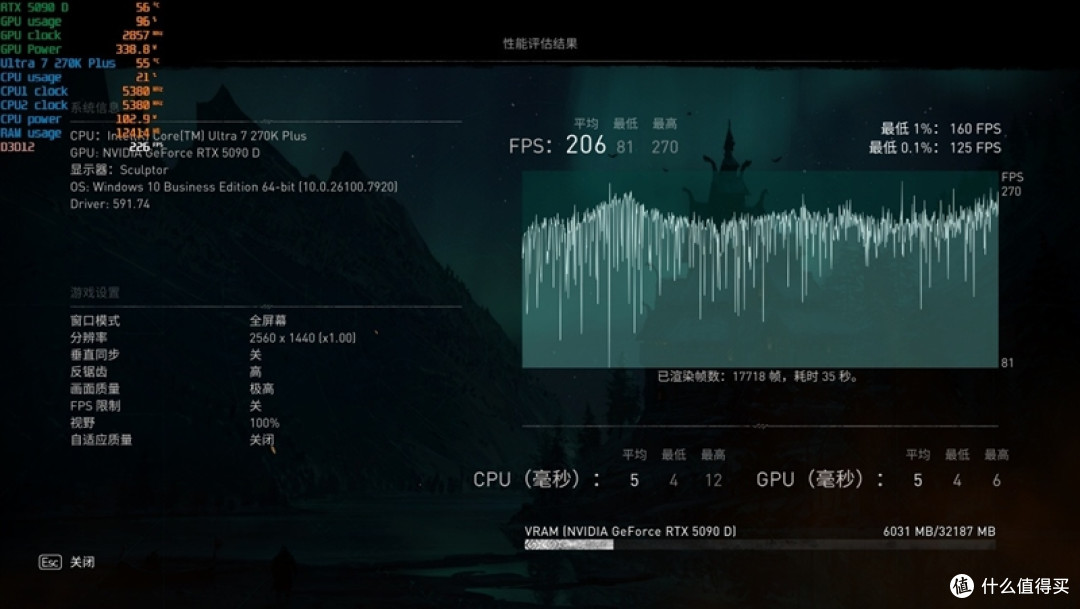
Task: Click the 关闭 adaptive quality value
Action: click(262, 440)
